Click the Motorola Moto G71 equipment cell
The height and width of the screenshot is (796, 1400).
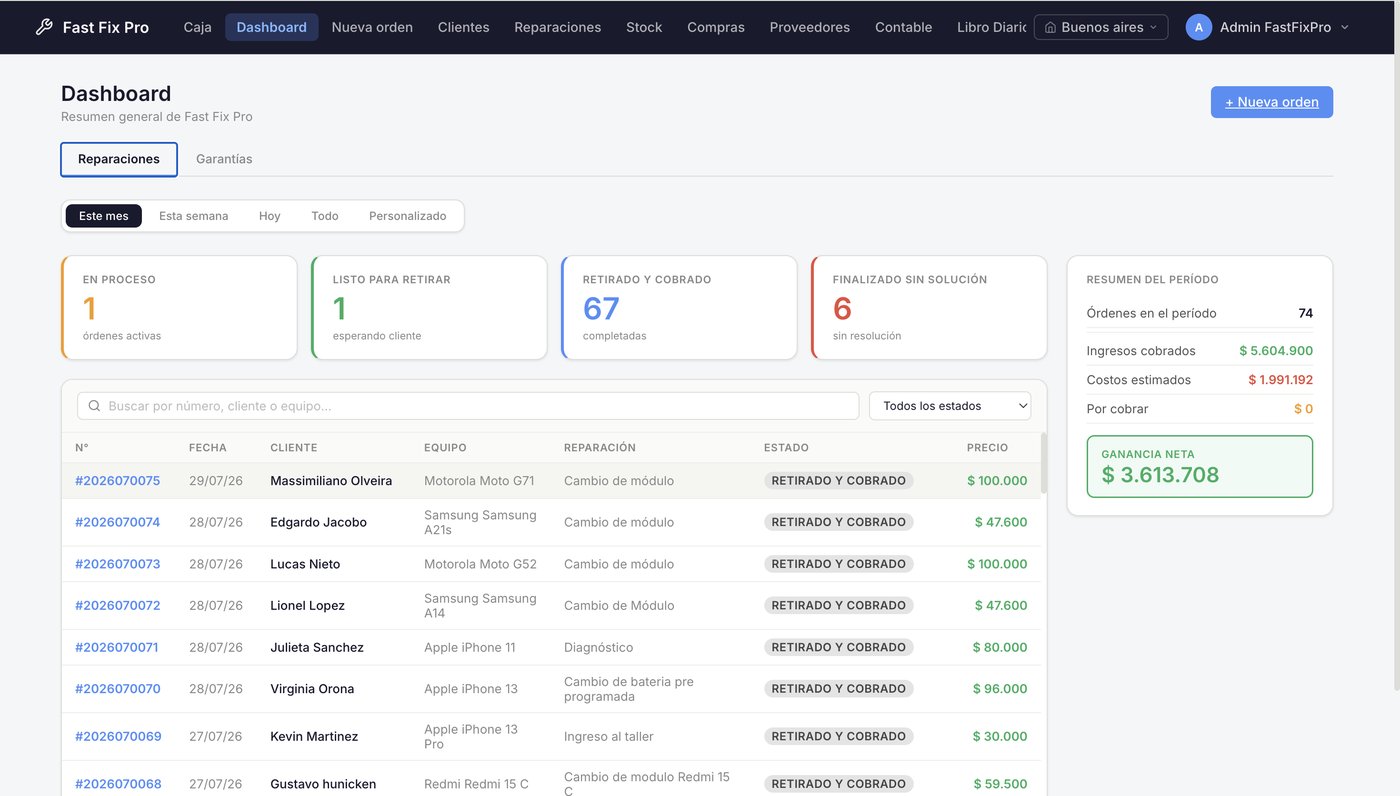(479, 481)
